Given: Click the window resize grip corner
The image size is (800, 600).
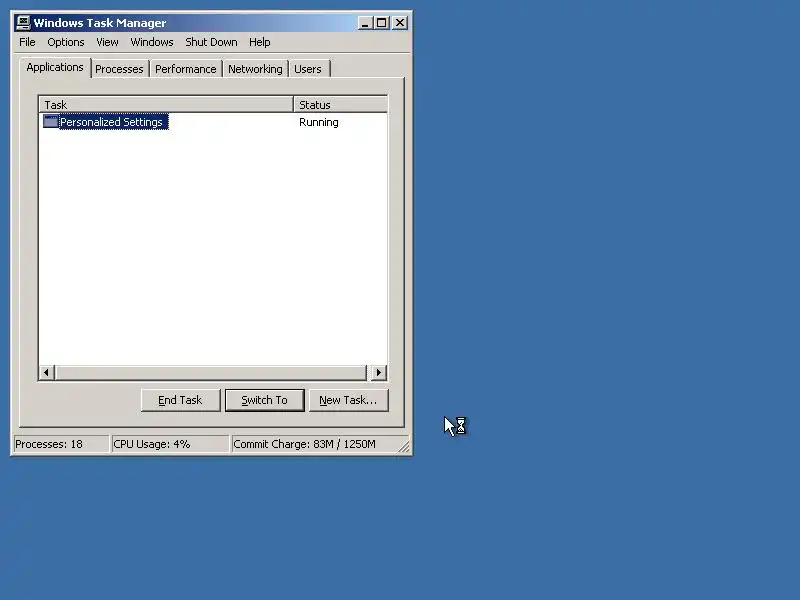Looking at the screenshot, I should (404, 447).
